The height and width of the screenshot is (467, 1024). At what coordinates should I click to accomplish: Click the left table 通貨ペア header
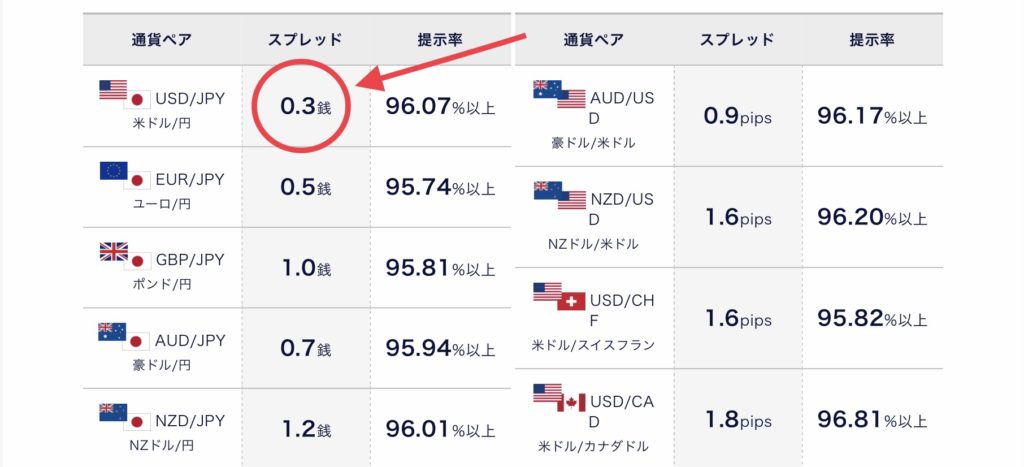coord(162,39)
